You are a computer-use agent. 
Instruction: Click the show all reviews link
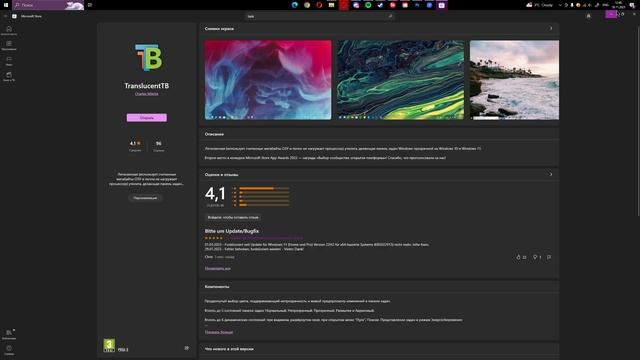coord(218,269)
